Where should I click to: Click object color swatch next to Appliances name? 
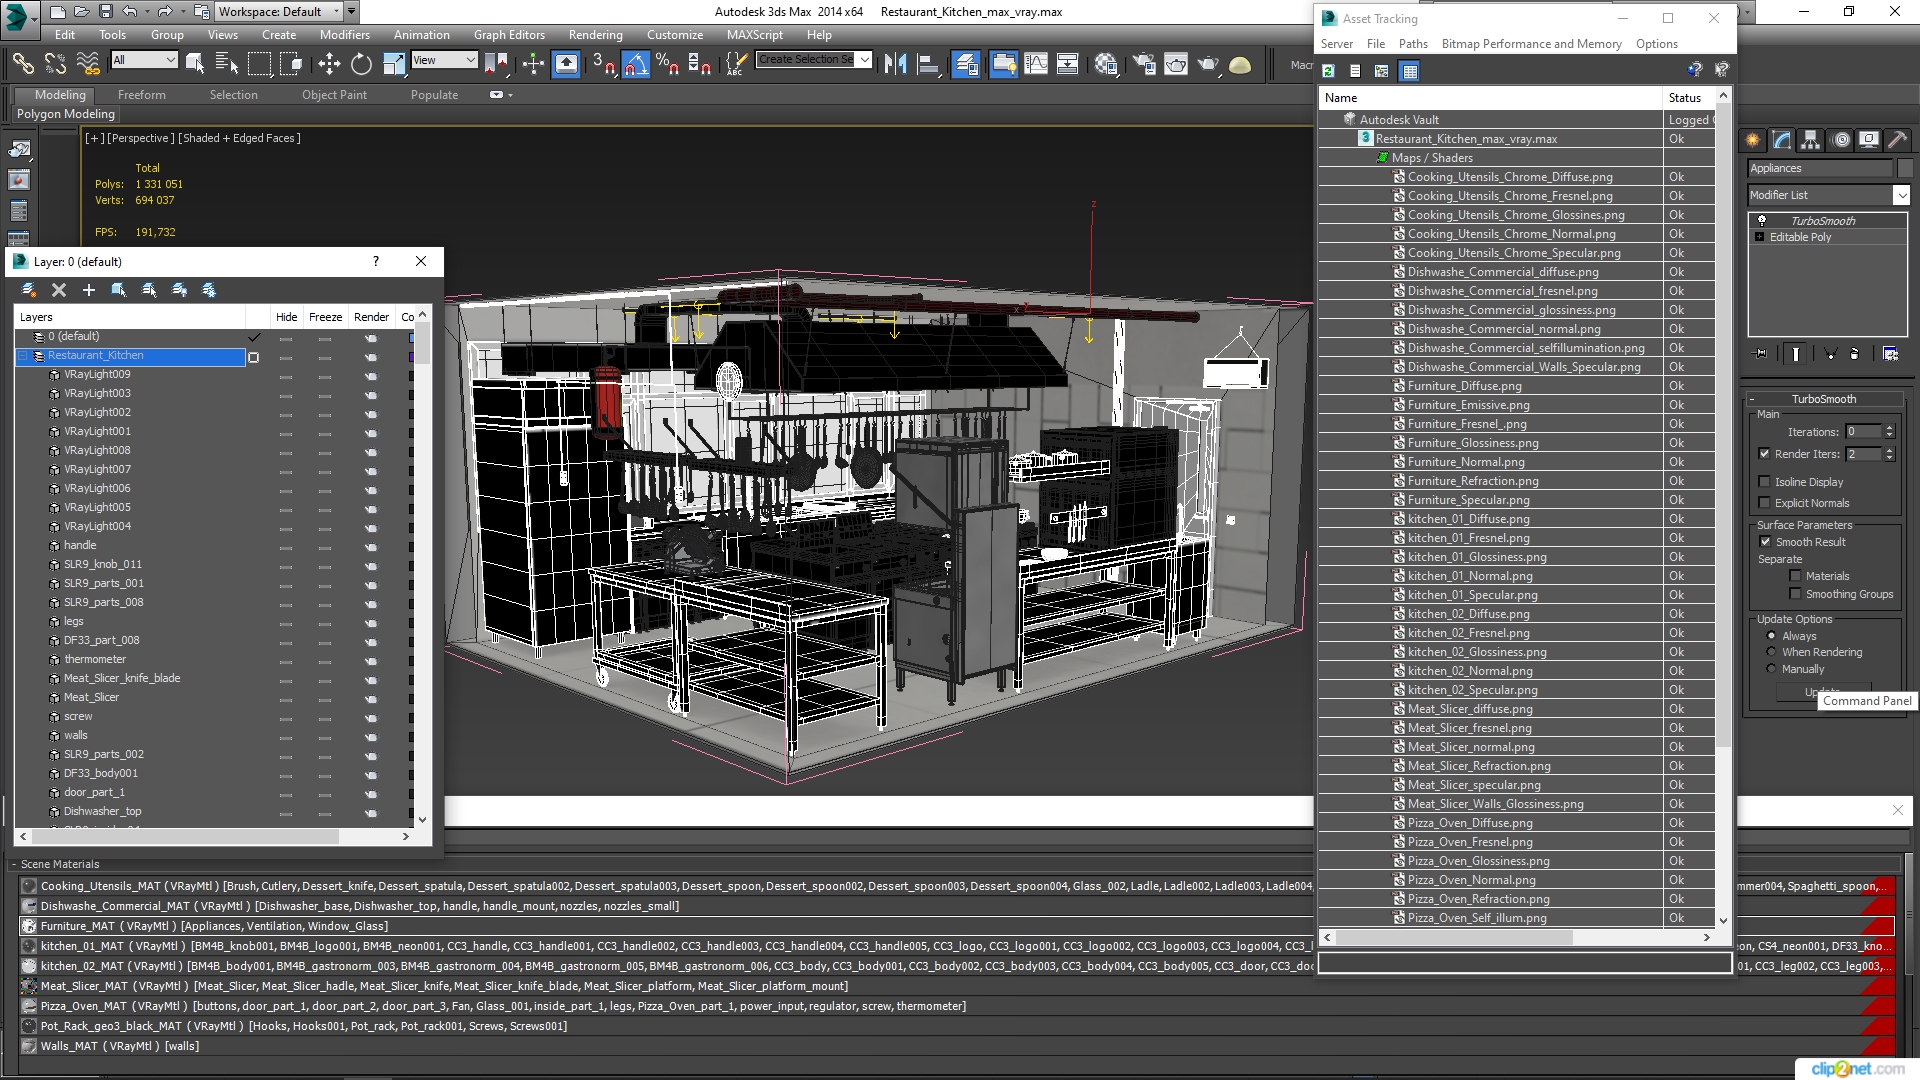pyautogui.click(x=1905, y=168)
